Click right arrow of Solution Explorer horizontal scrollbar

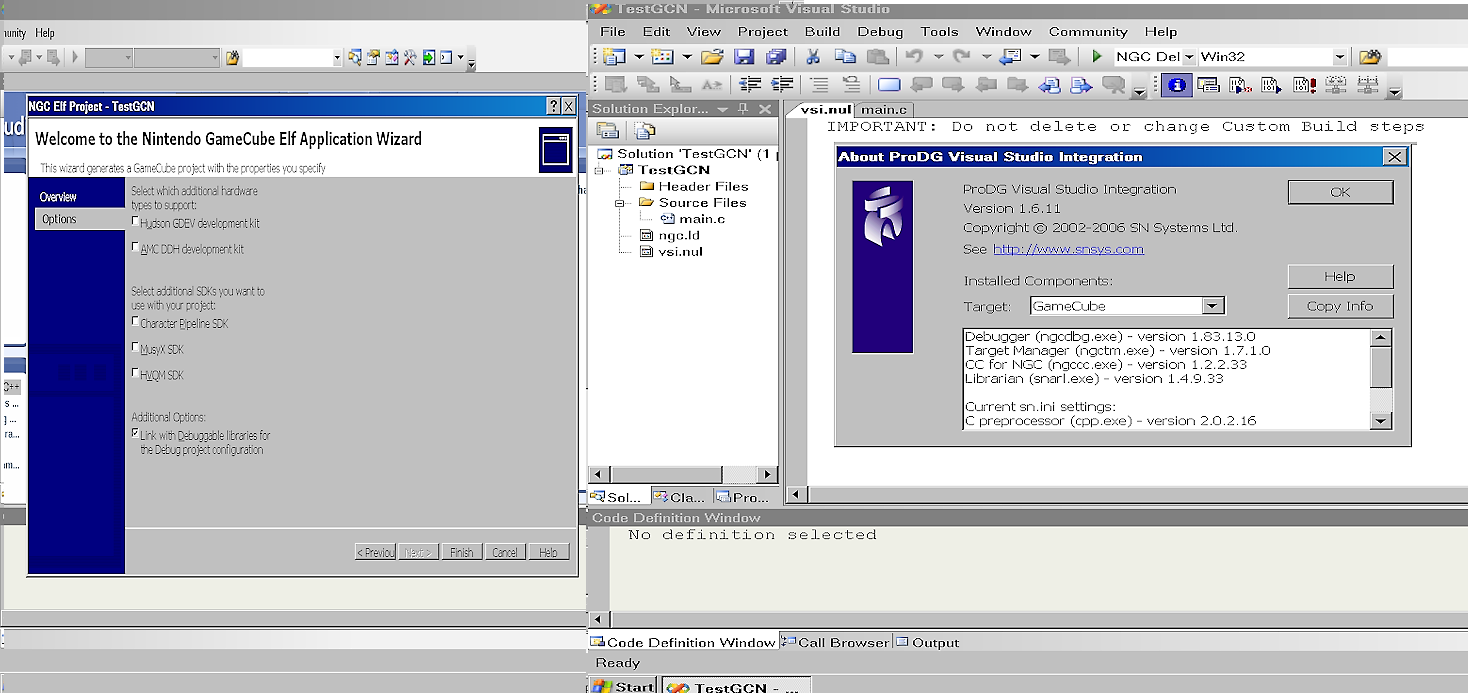click(x=767, y=474)
